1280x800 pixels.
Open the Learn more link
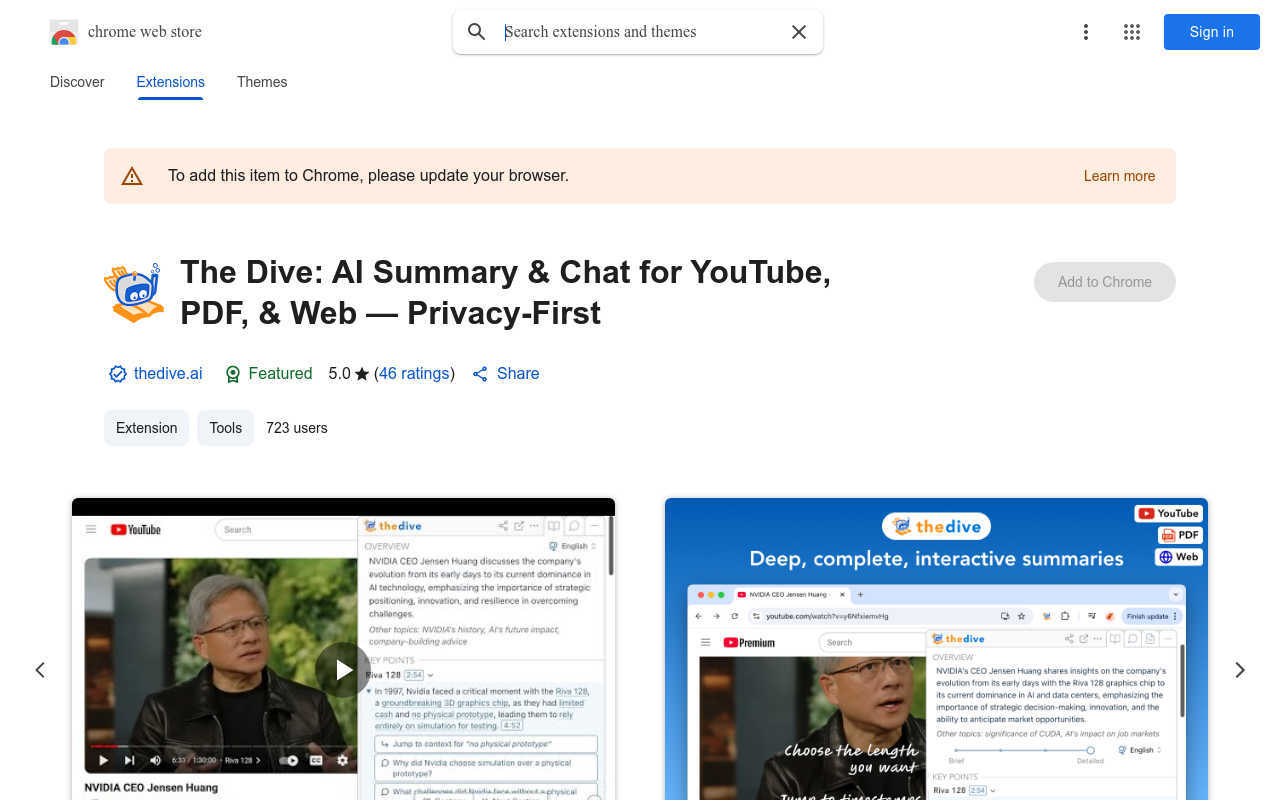coord(1119,176)
